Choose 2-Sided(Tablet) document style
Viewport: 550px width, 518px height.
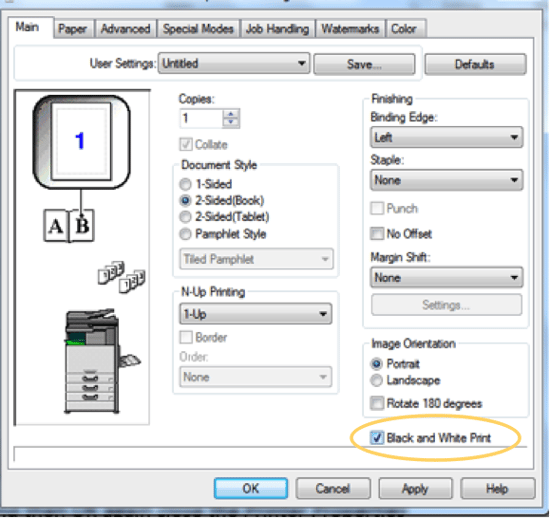click(x=185, y=217)
